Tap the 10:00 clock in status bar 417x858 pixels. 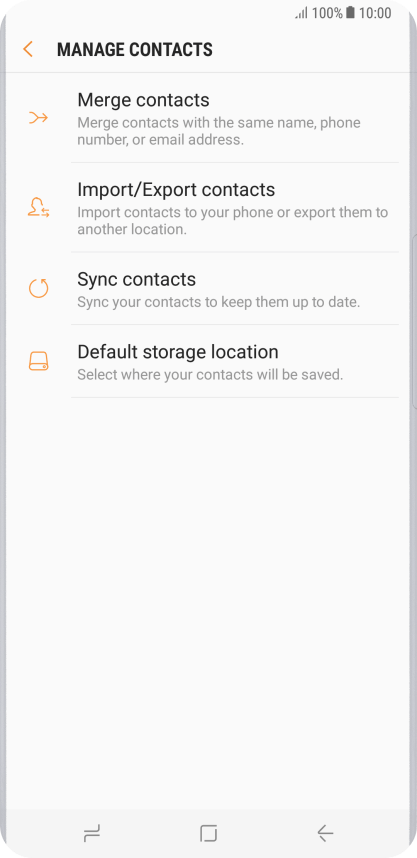(375, 13)
